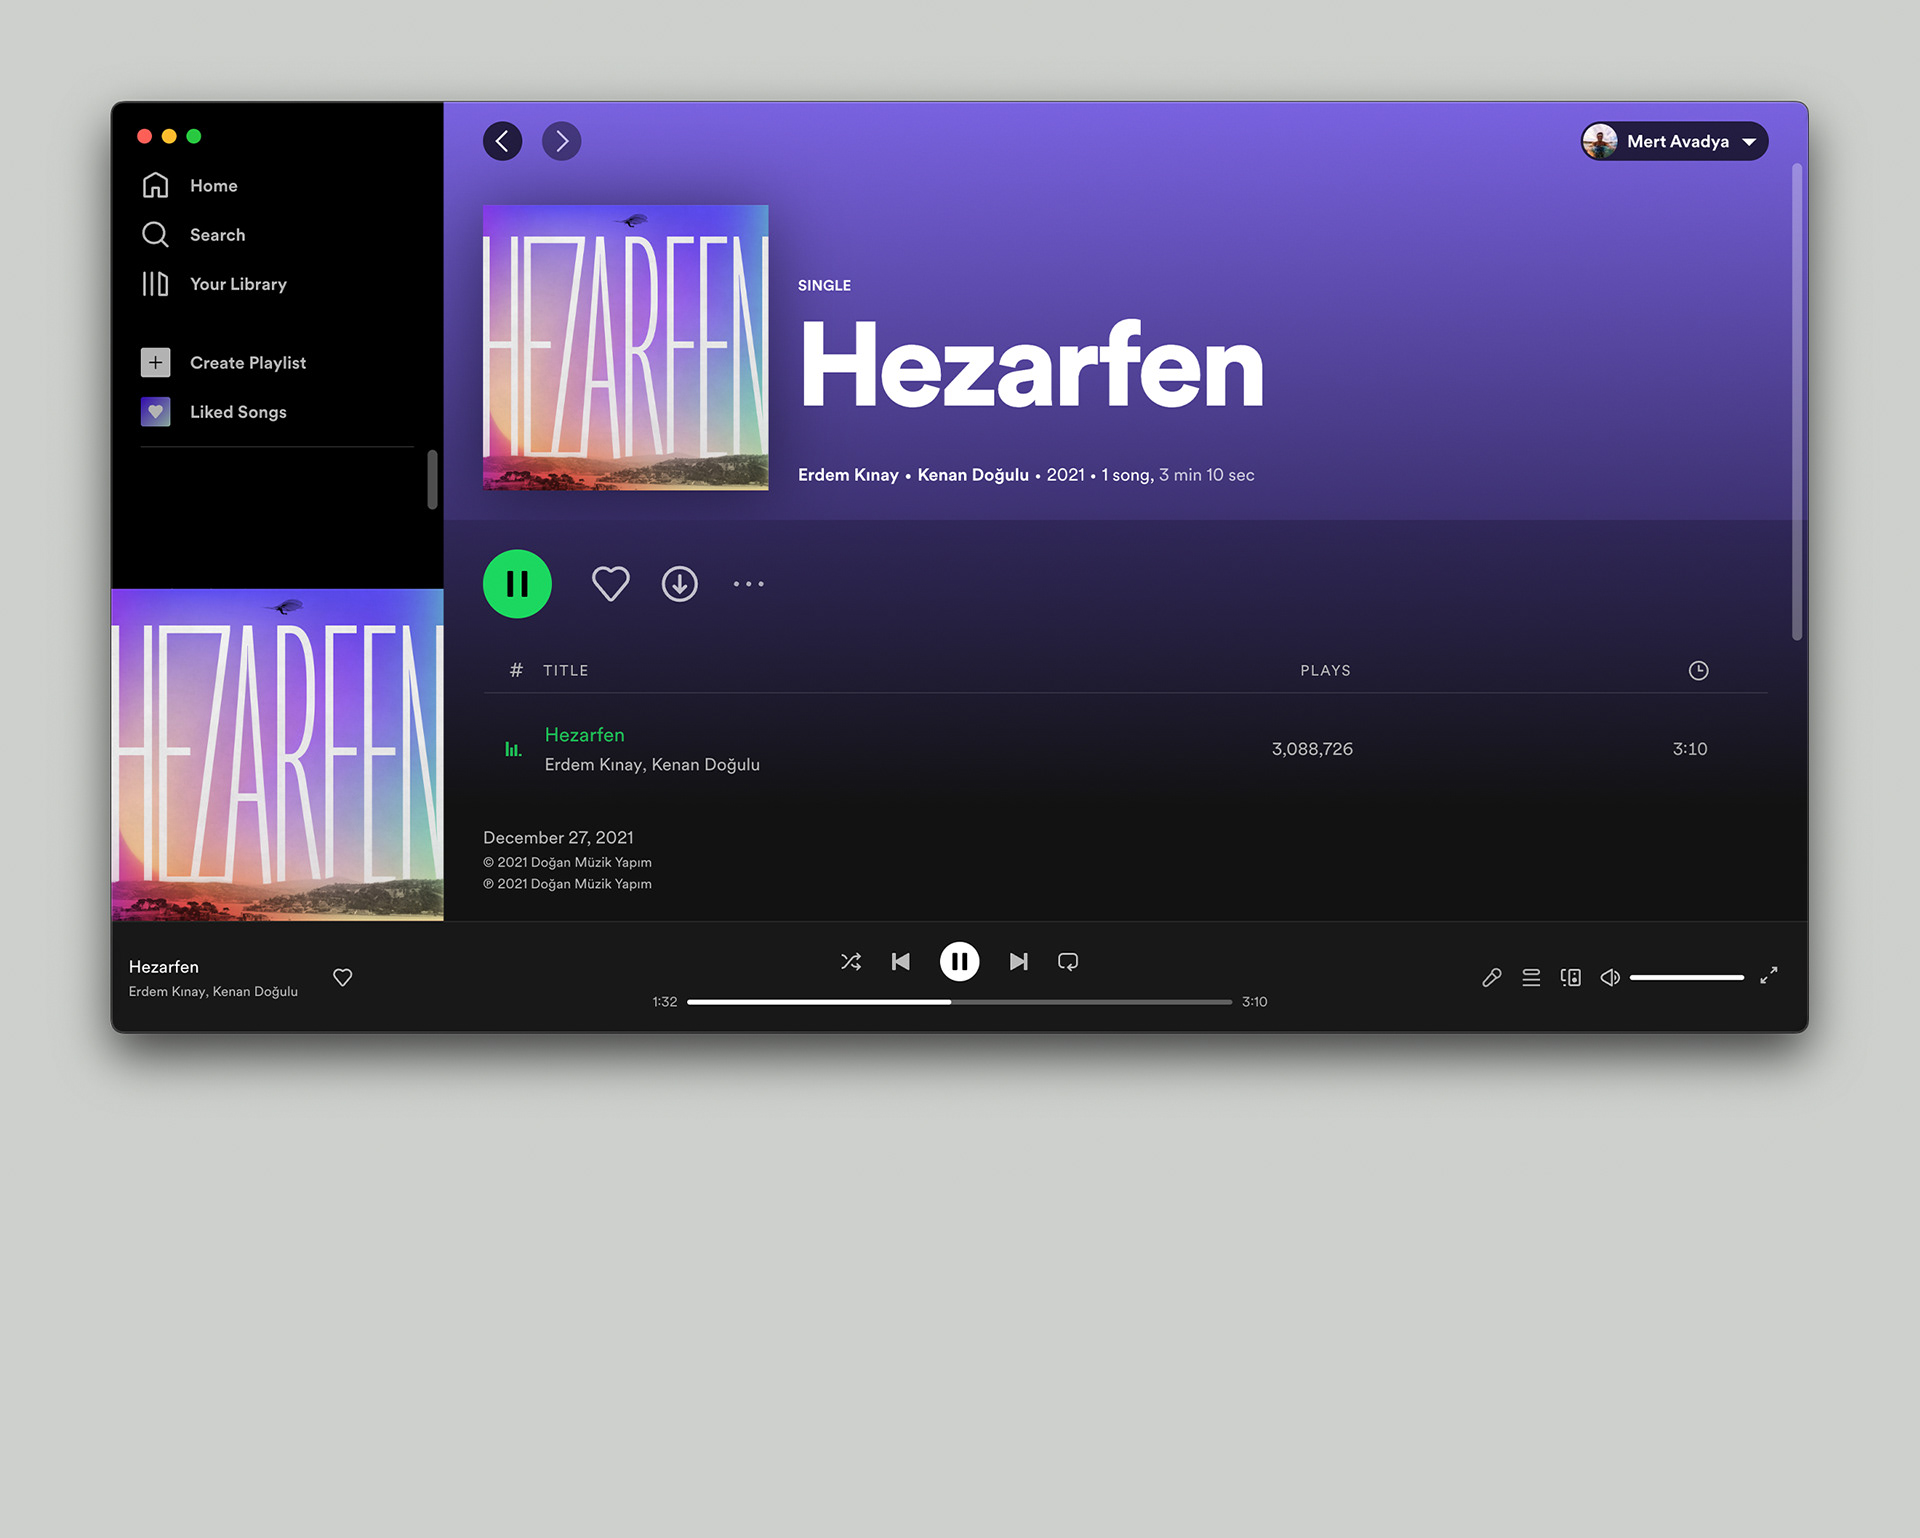This screenshot has width=1920, height=1538.
Task: Skip to the next track
Action: [1018, 961]
